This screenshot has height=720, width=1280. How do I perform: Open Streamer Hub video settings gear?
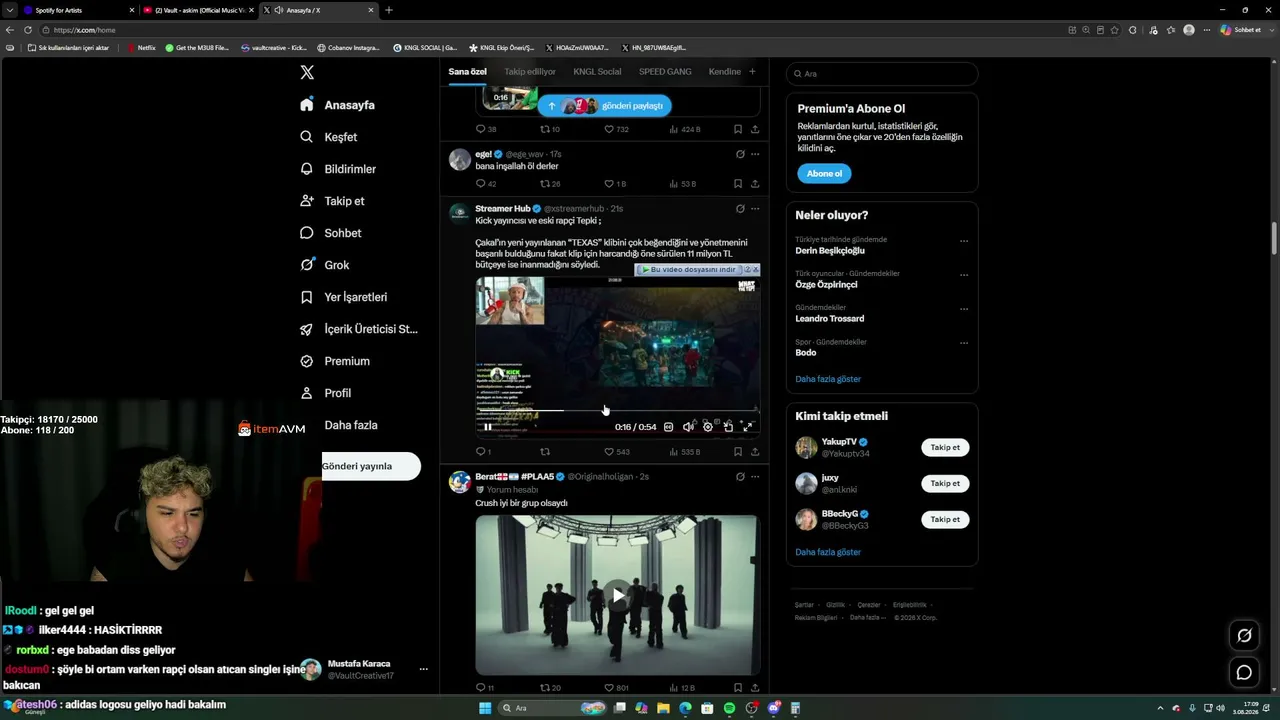(x=708, y=427)
